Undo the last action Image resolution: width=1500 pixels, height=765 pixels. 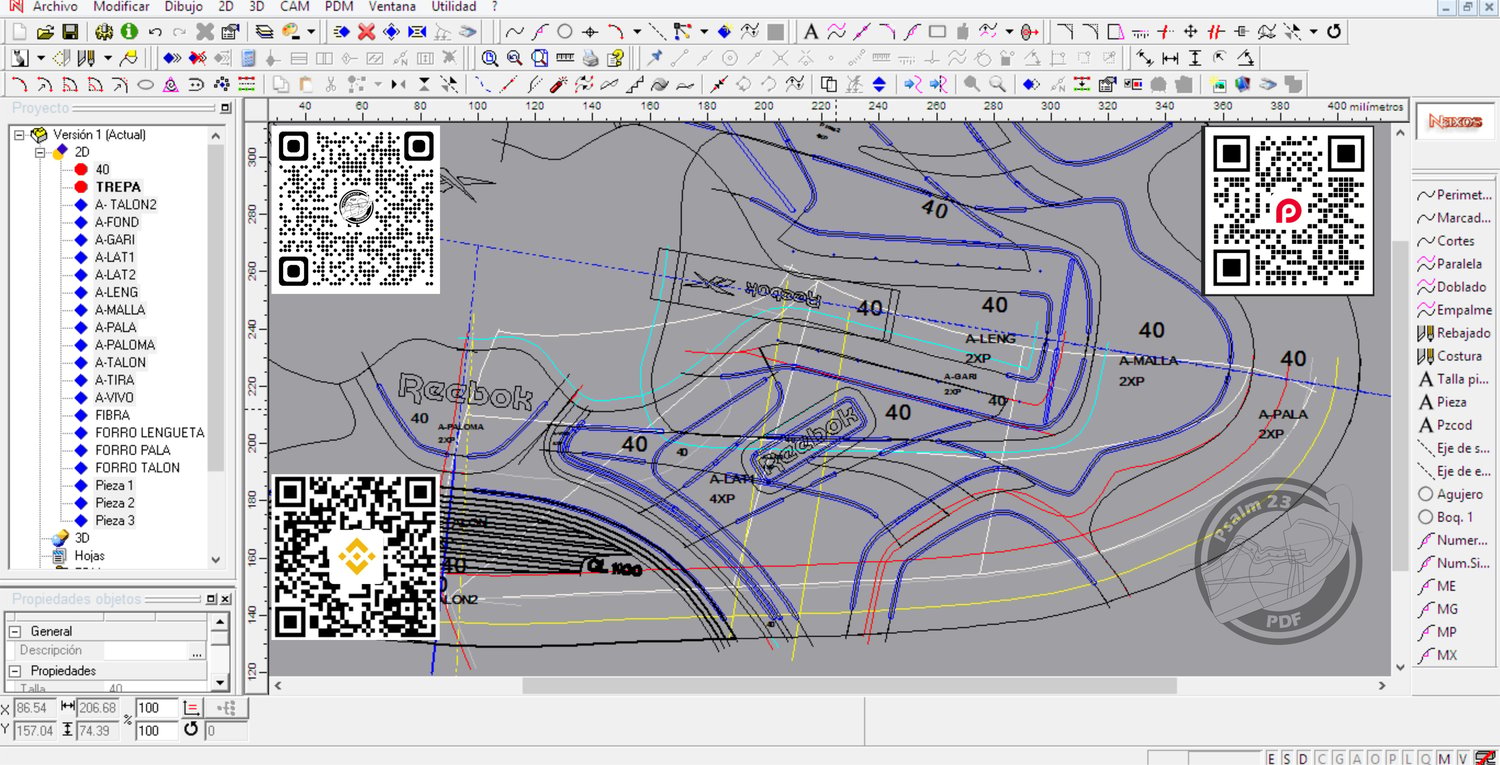[155, 32]
